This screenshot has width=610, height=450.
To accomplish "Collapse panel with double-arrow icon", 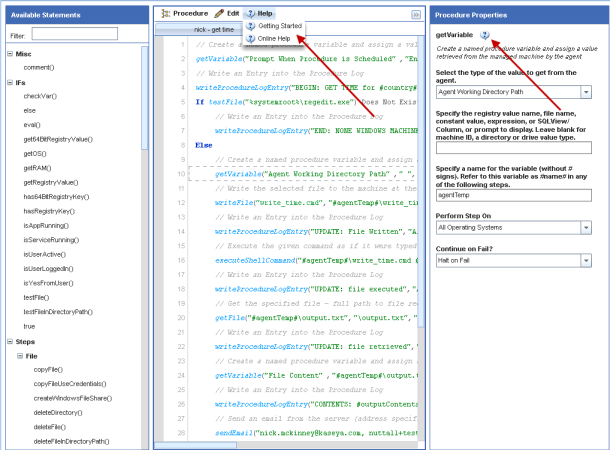I will [416, 15].
